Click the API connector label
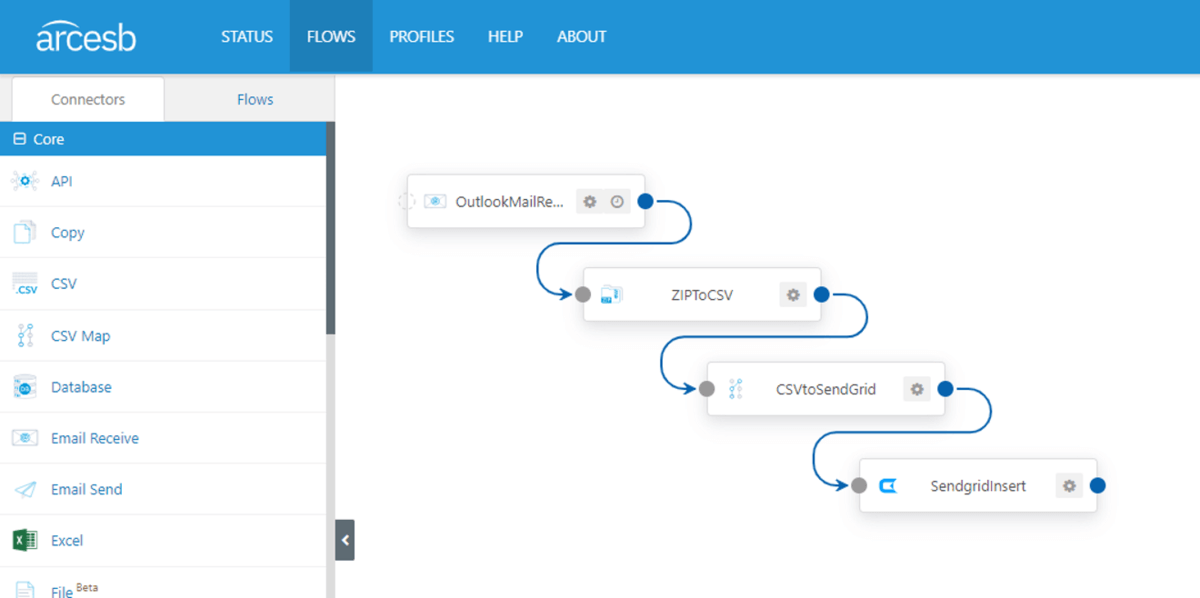 [x=62, y=181]
